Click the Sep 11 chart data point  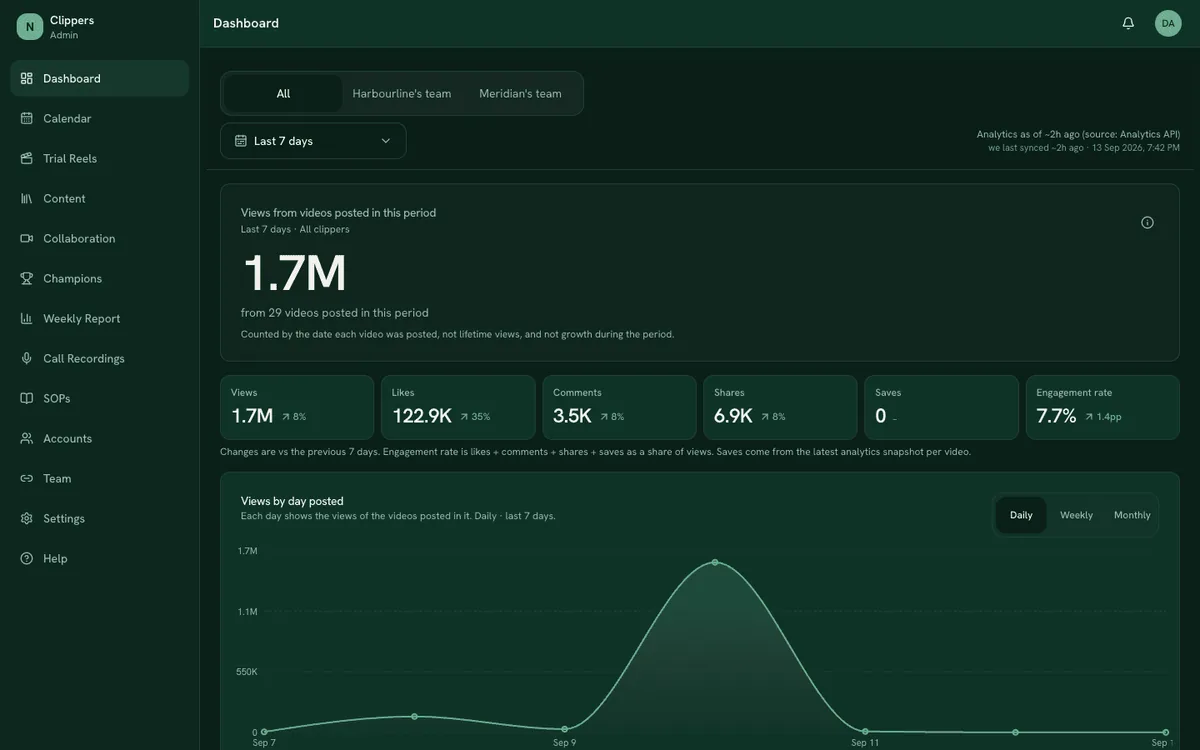click(866, 731)
